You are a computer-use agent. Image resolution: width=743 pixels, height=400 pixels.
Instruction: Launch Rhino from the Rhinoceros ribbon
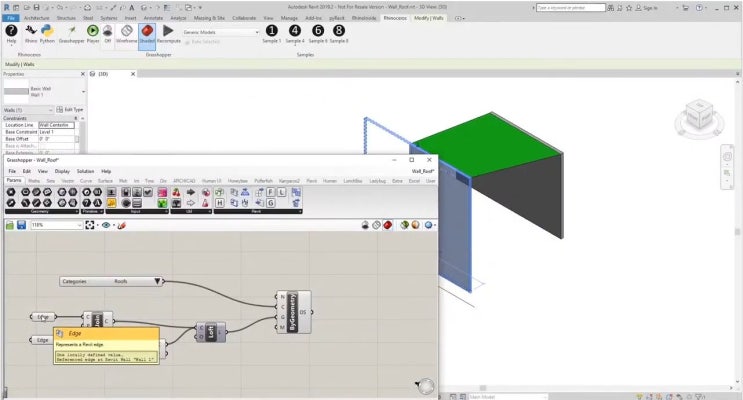coord(31,34)
